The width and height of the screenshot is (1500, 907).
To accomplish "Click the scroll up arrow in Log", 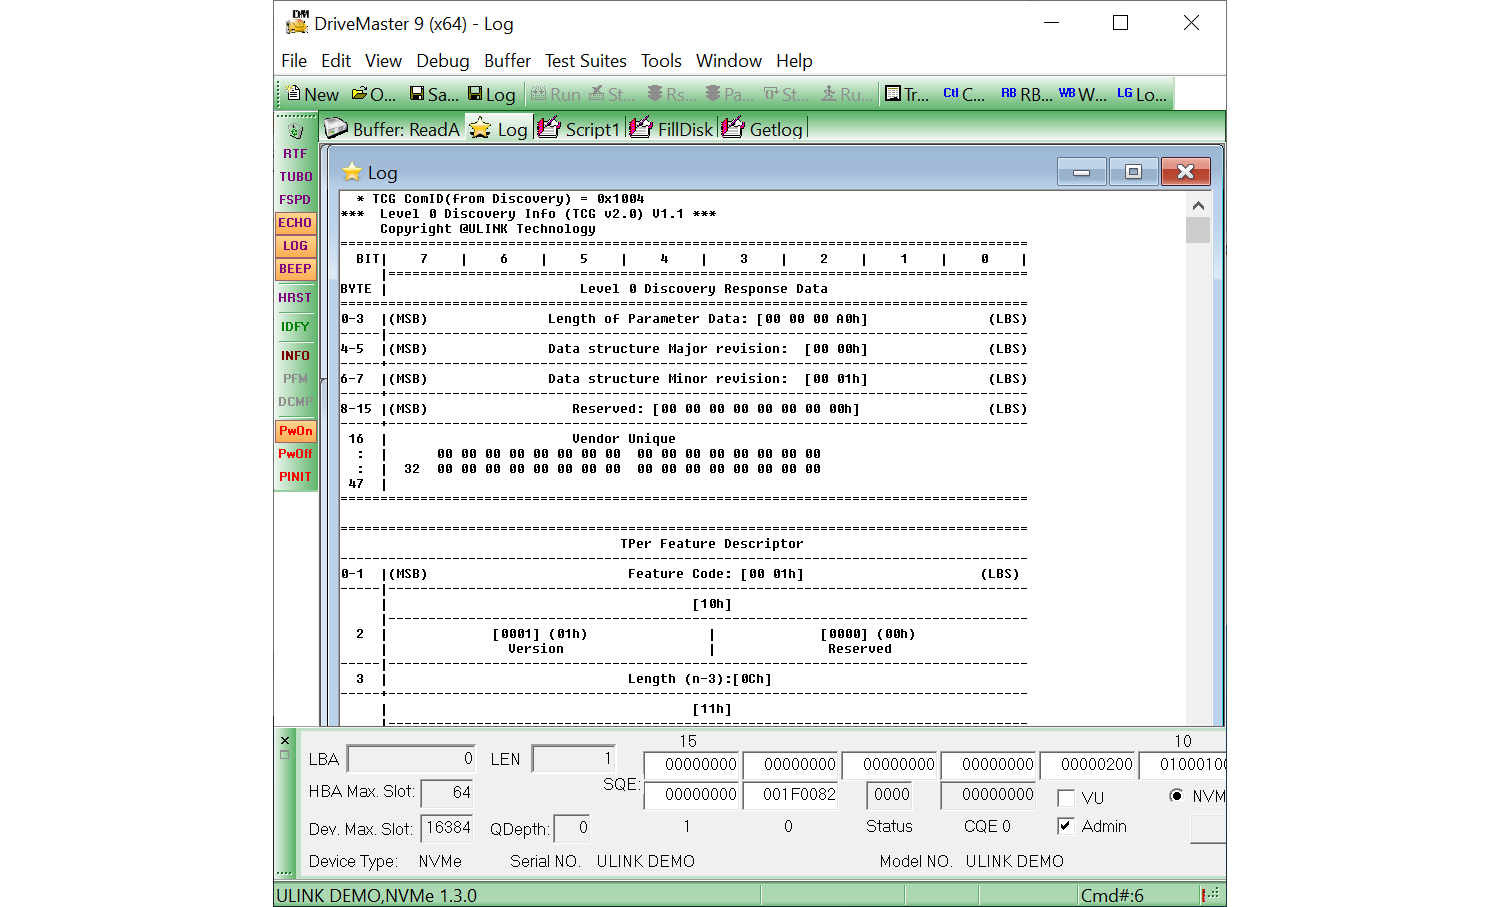I will [x=1198, y=205].
